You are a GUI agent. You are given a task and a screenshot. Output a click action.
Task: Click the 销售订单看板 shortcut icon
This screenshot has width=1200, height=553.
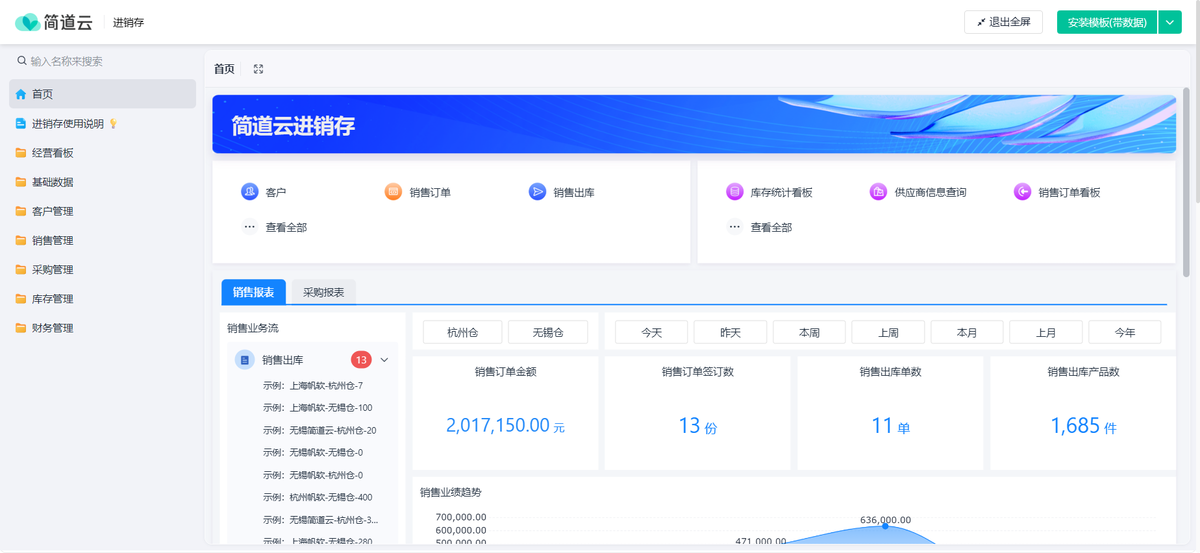coord(1022,192)
